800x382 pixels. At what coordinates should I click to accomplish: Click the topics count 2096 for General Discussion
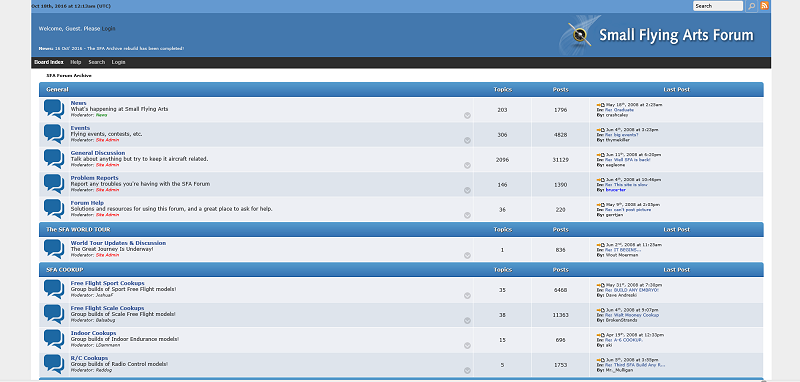coord(503,160)
